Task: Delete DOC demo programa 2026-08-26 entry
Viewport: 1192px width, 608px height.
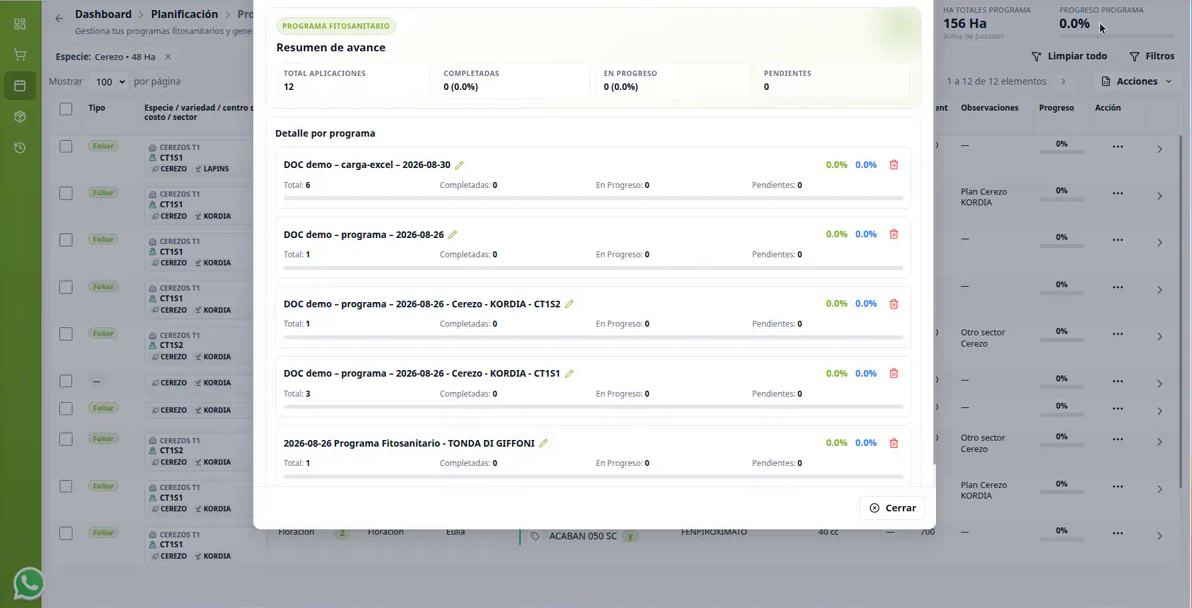Action: tap(894, 234)
